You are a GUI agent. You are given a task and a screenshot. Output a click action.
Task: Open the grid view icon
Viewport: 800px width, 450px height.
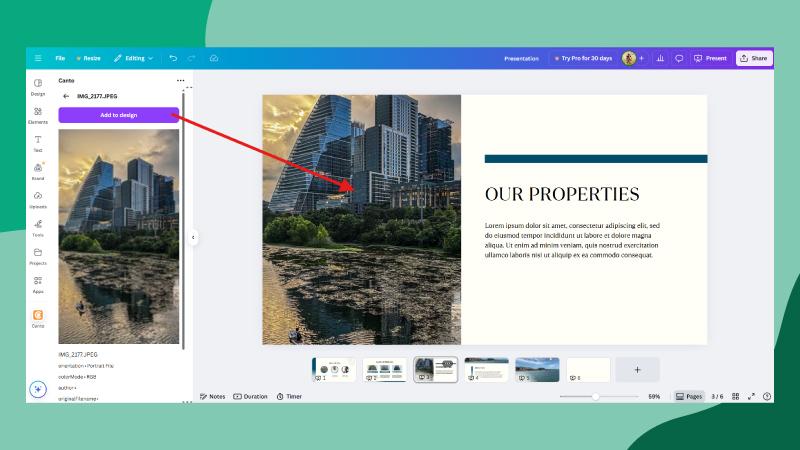[x=735, y=396]
